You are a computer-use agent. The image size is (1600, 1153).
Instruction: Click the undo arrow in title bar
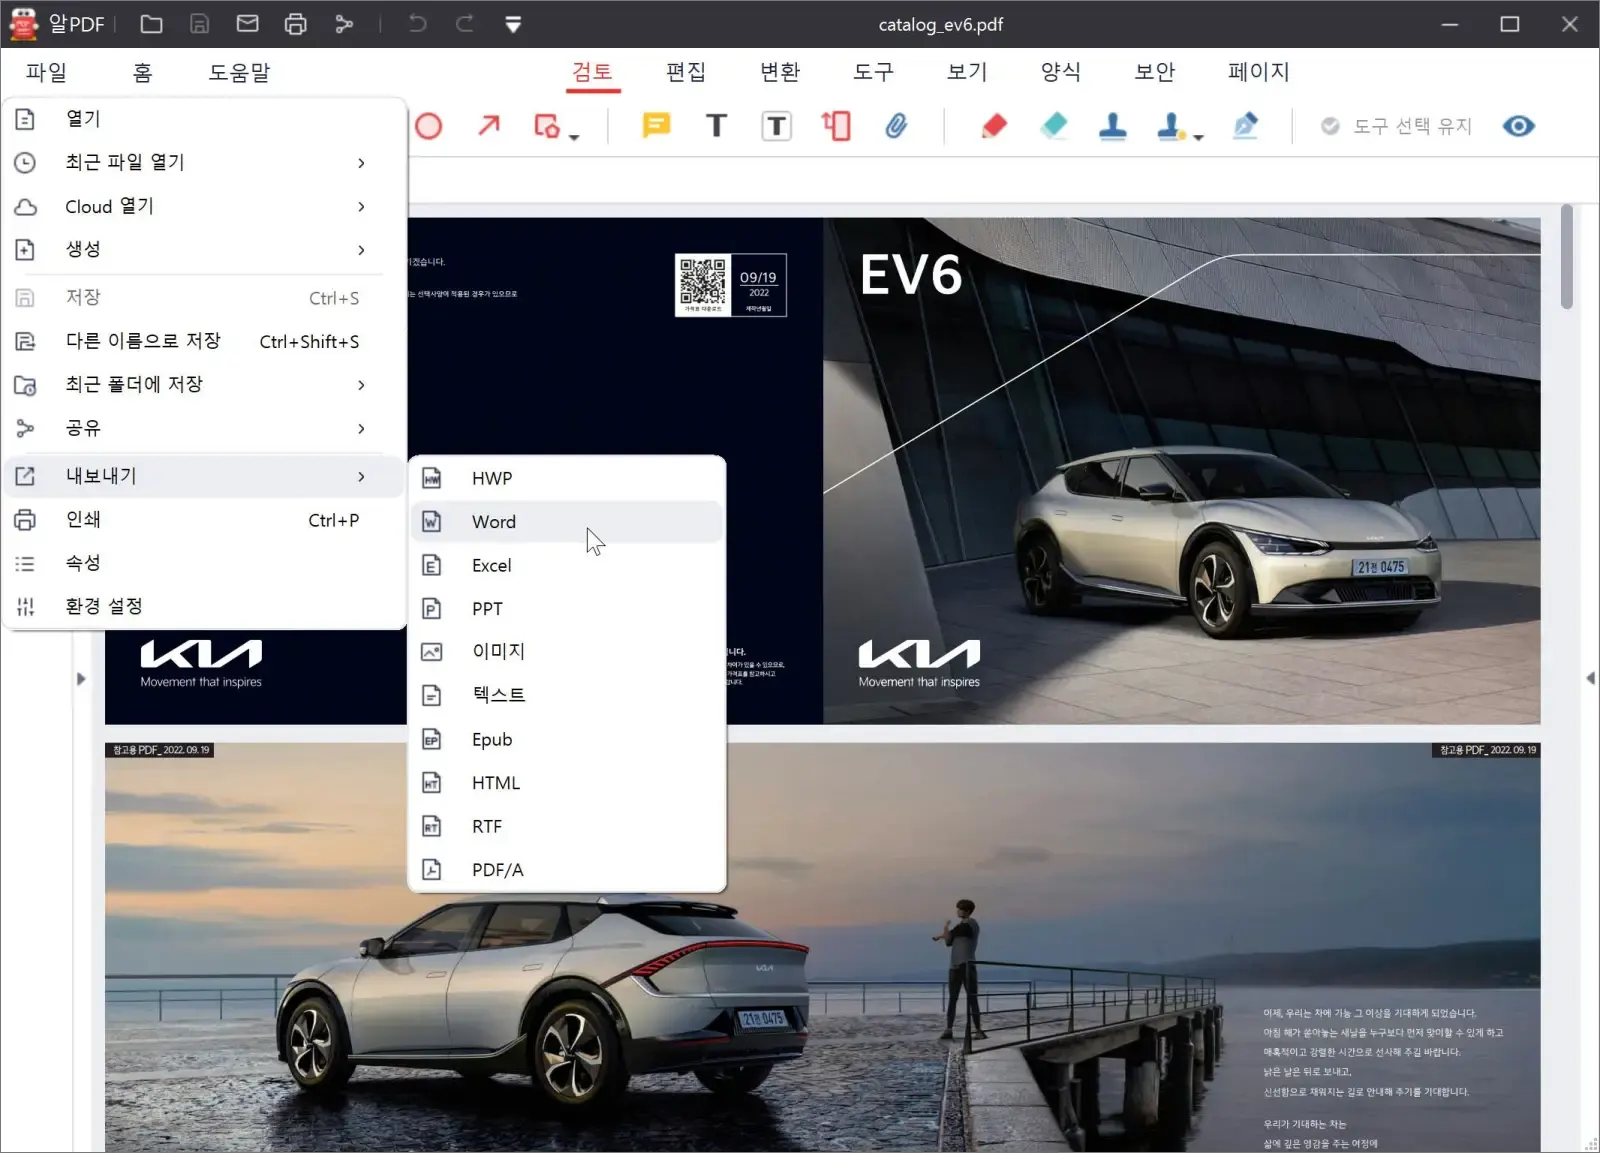417,24
